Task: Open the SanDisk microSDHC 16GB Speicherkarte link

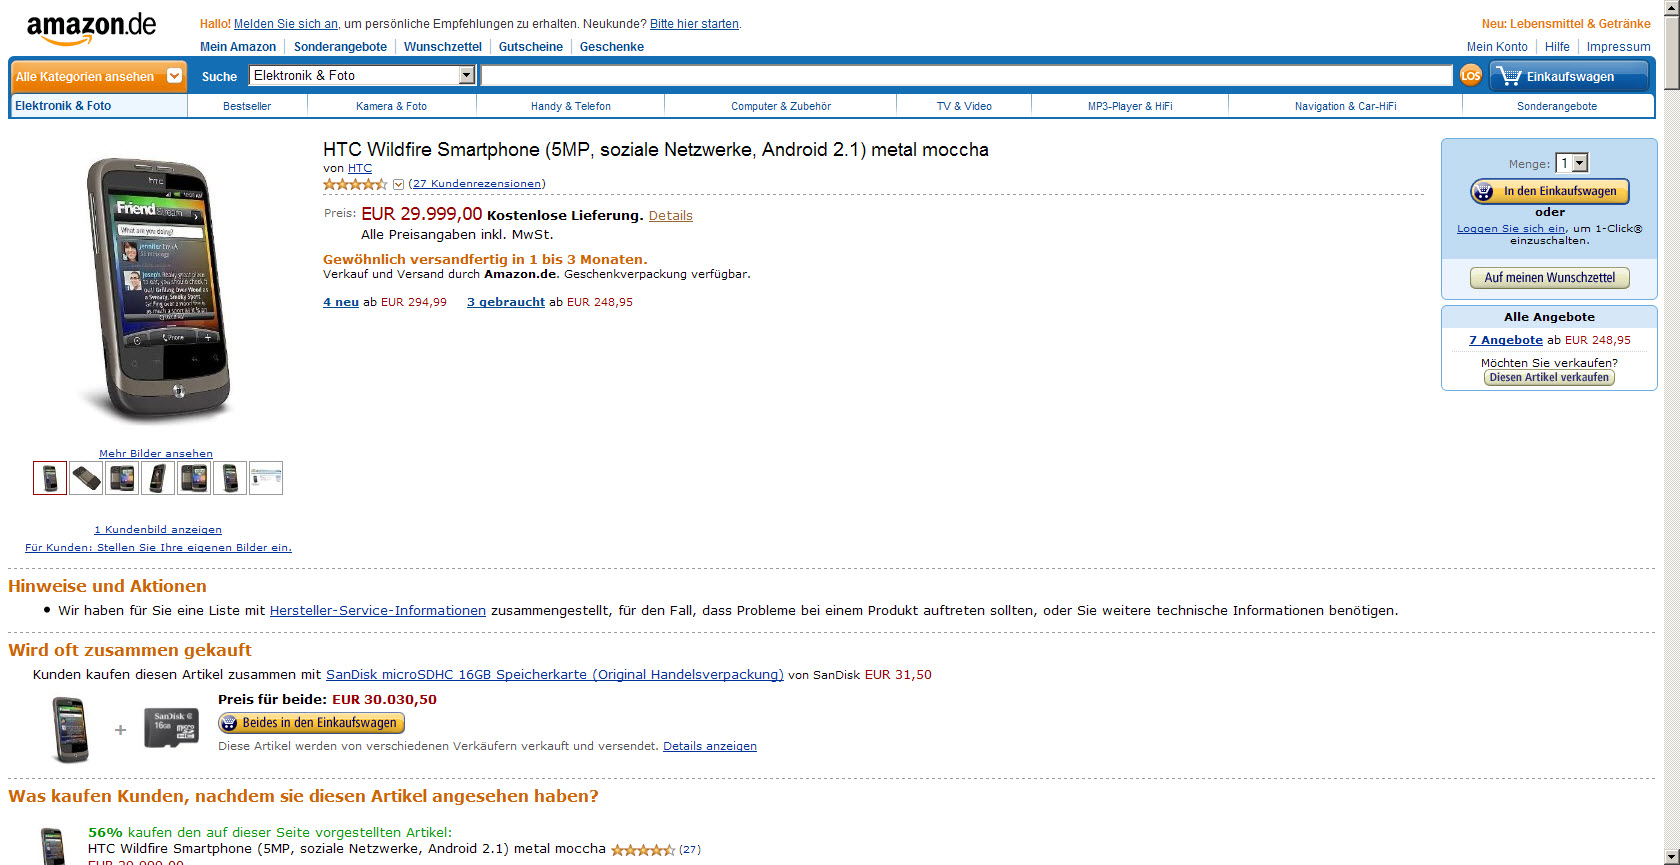Action: point(555,675)
